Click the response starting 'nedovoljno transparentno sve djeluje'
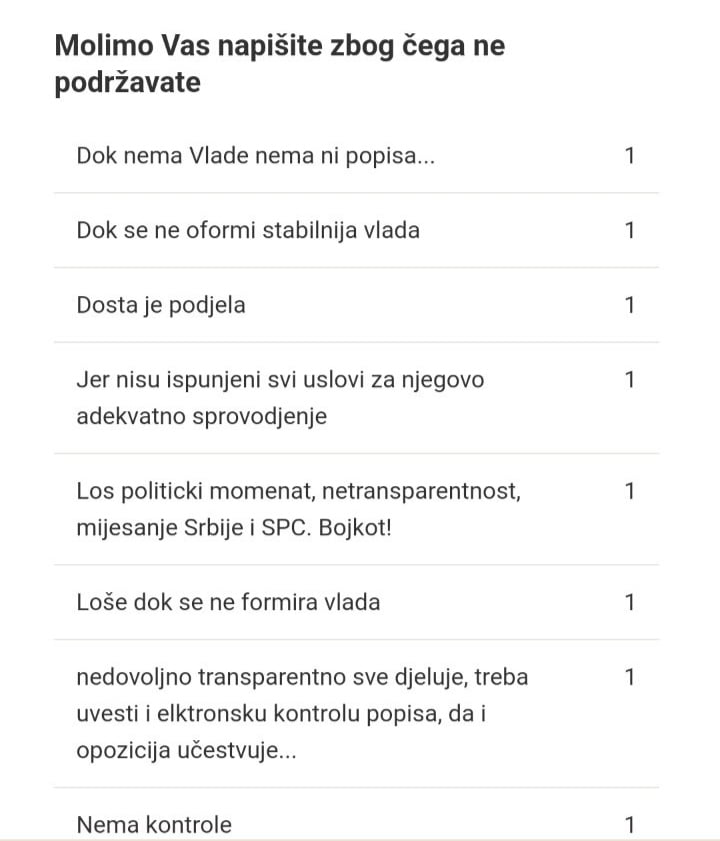The width and height of the screenshot is (720, 841). 302,677
